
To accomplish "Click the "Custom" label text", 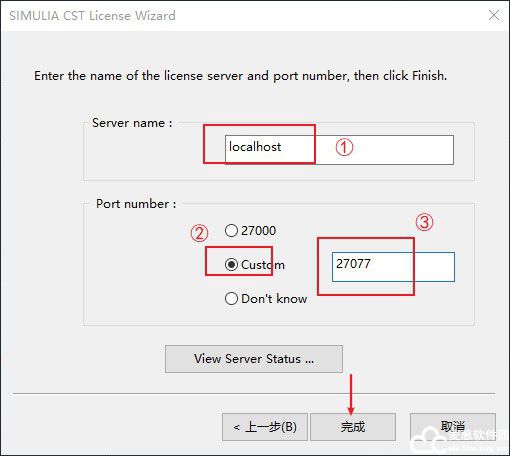I will [x=263, y=265].
